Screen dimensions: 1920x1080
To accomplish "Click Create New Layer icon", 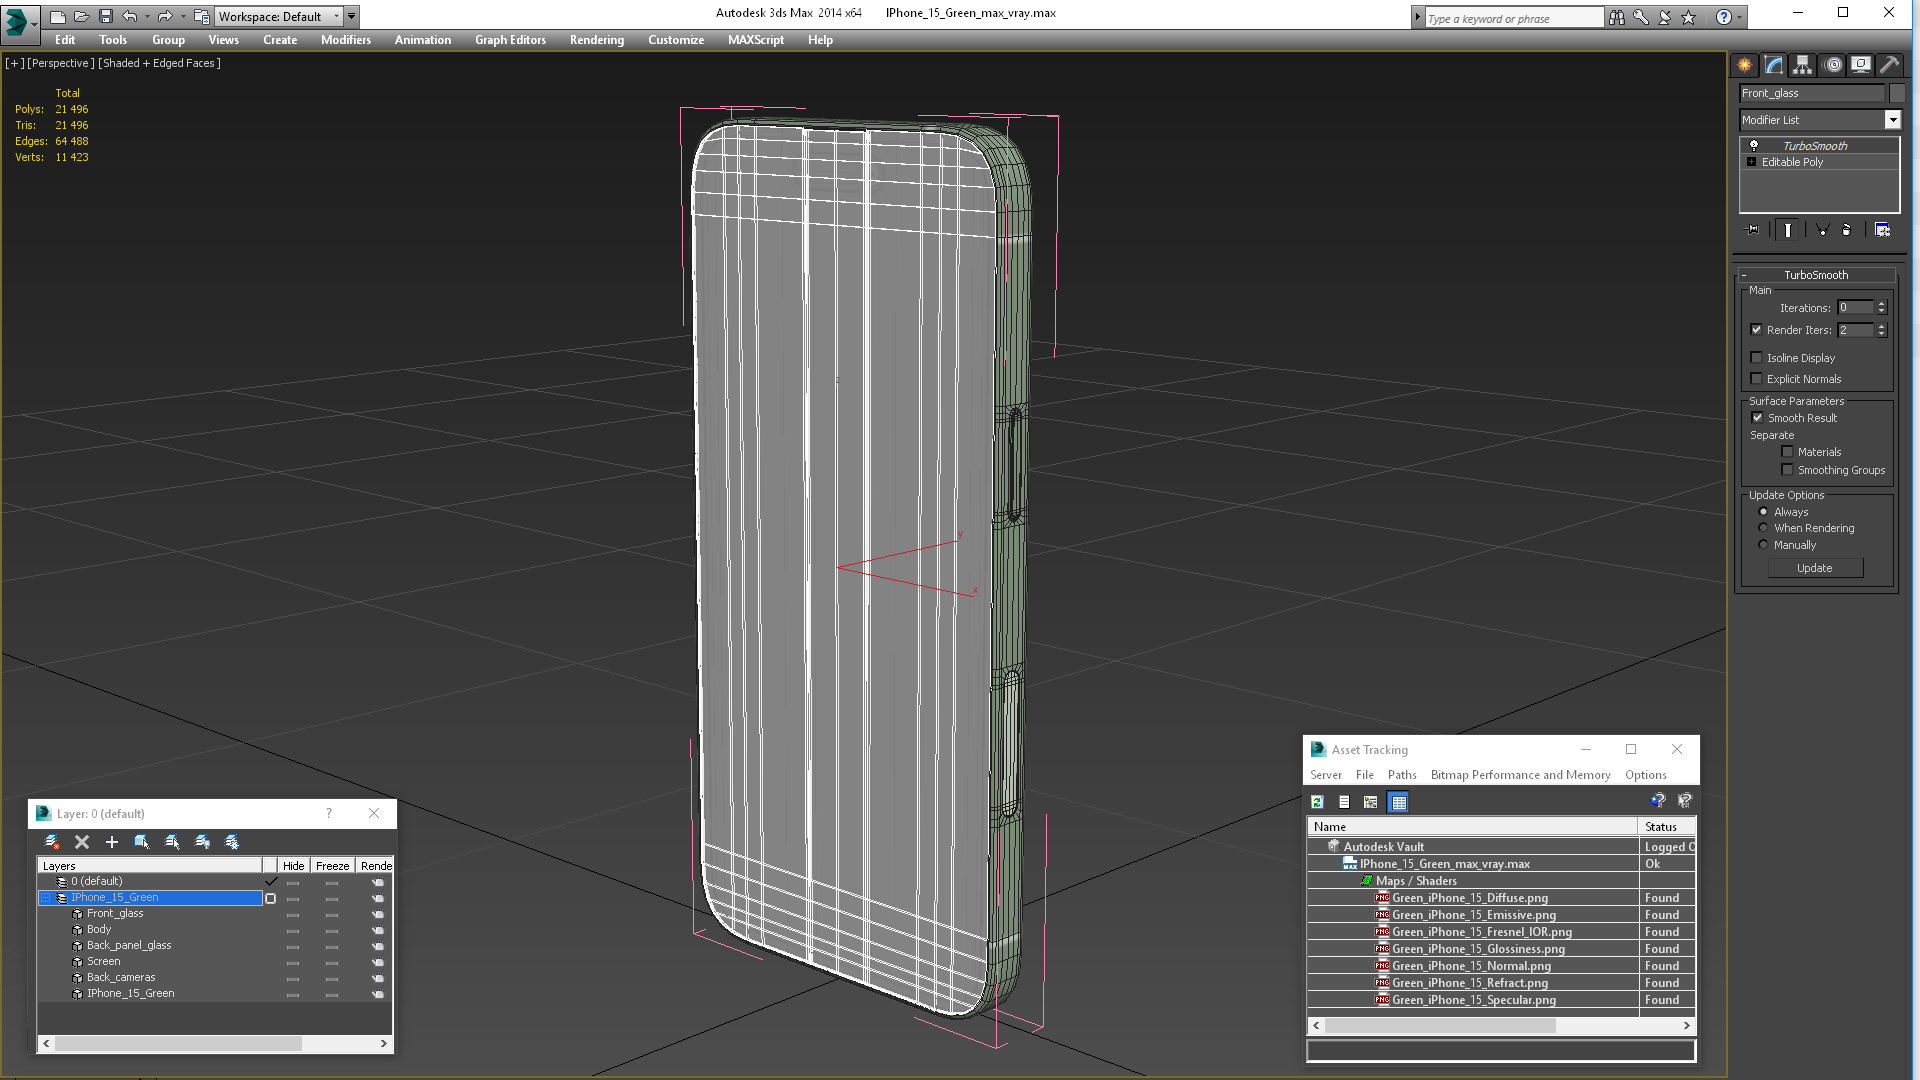I will (x=52, y=842).
